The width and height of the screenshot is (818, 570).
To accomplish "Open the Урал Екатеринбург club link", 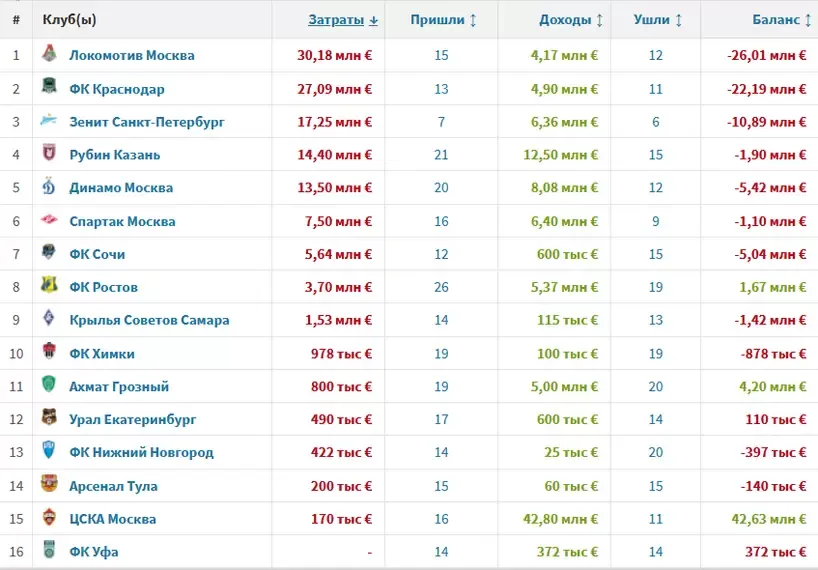I will pos(133,419).
